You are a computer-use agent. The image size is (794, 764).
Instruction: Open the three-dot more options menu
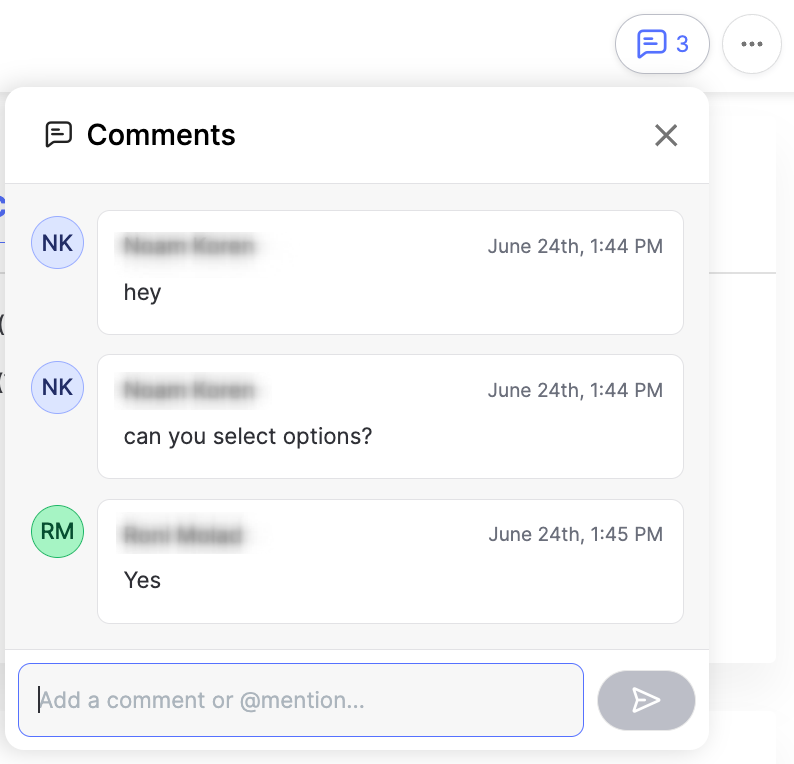[751, 44]
